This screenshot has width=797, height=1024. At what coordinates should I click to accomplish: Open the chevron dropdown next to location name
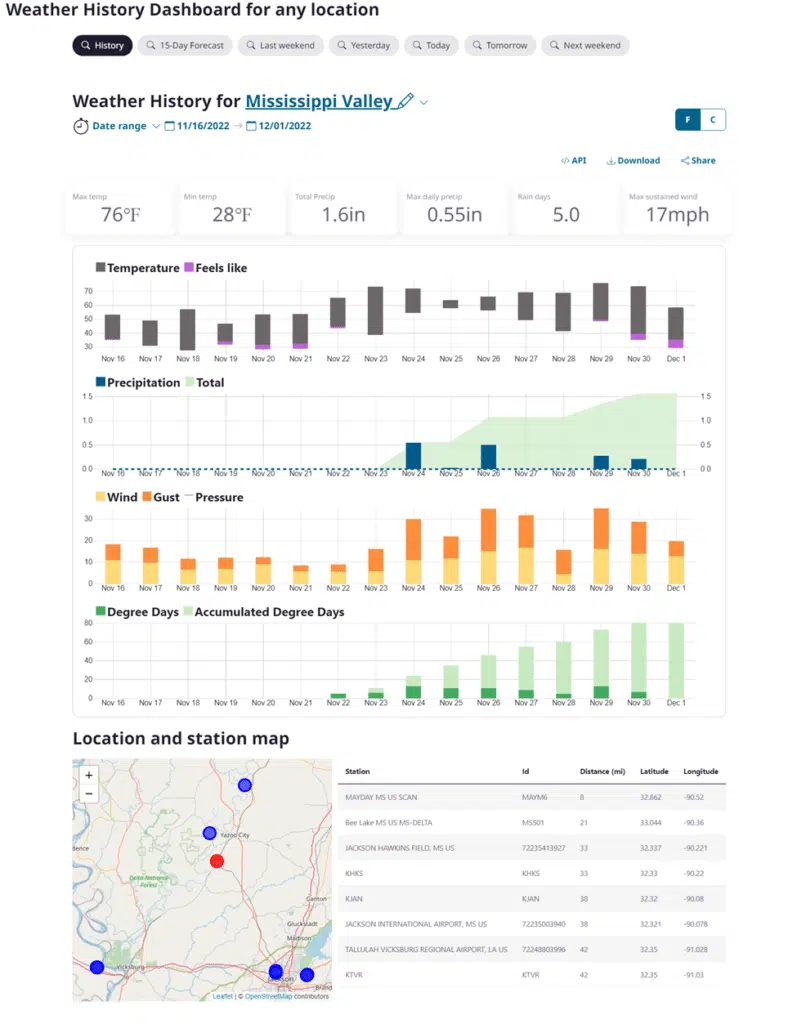[x=424, y=102]
